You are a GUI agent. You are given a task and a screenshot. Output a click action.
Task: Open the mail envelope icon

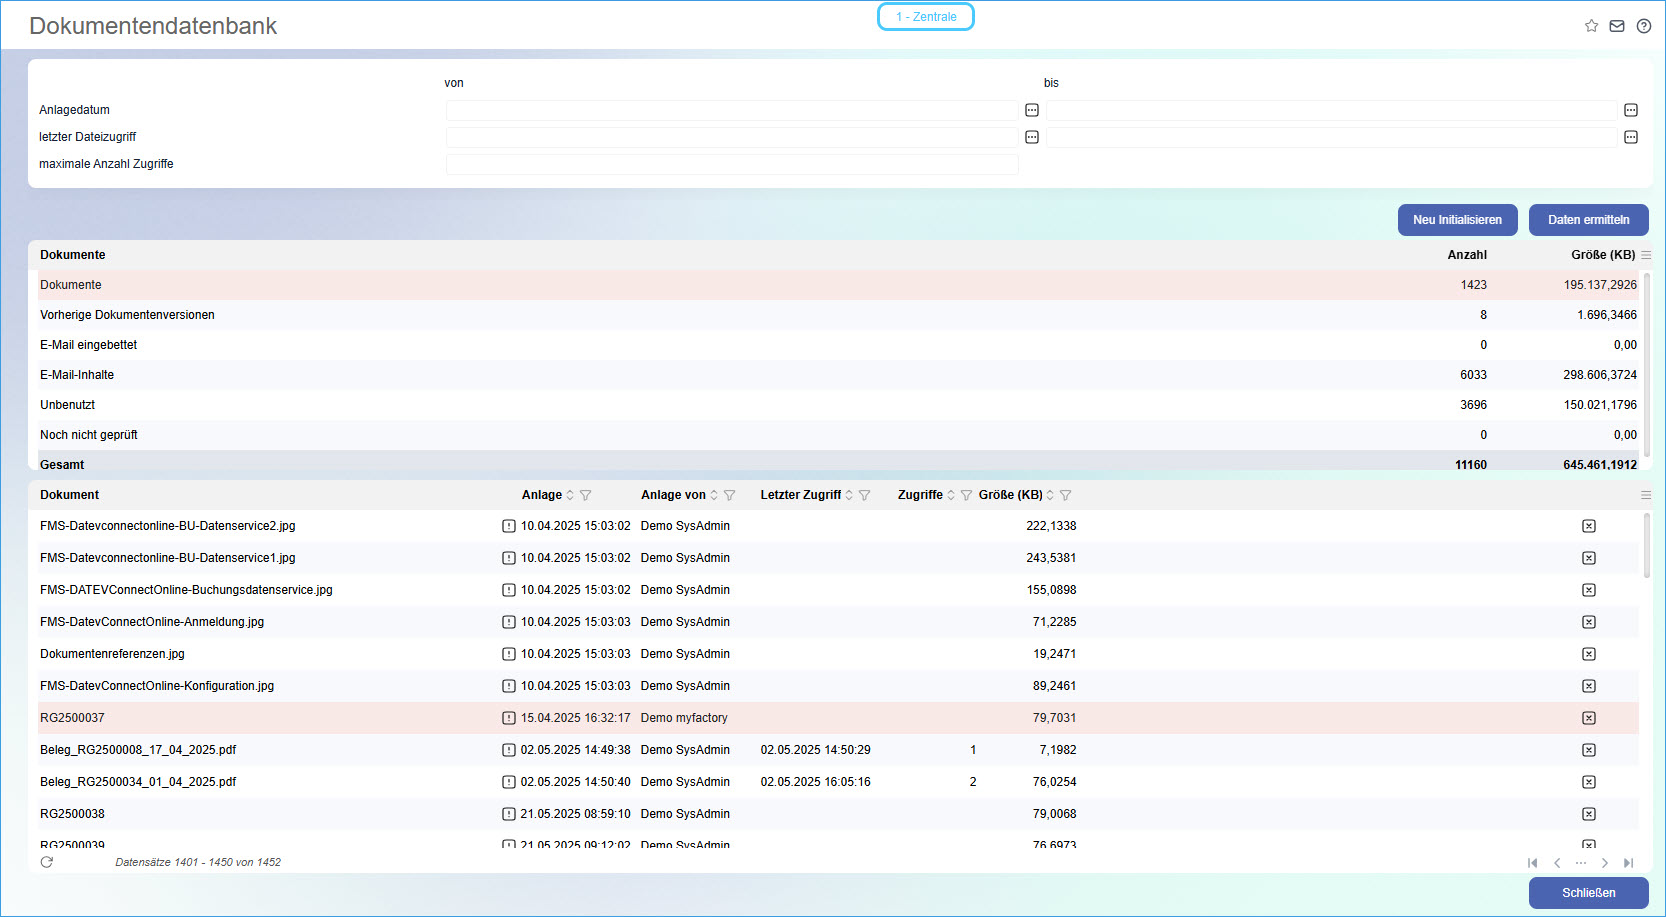[x=1617, y=26]
